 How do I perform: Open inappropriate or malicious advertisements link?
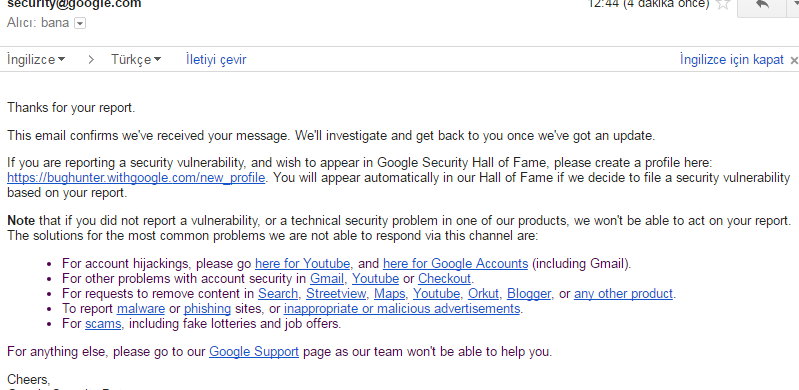click(402, 308)
